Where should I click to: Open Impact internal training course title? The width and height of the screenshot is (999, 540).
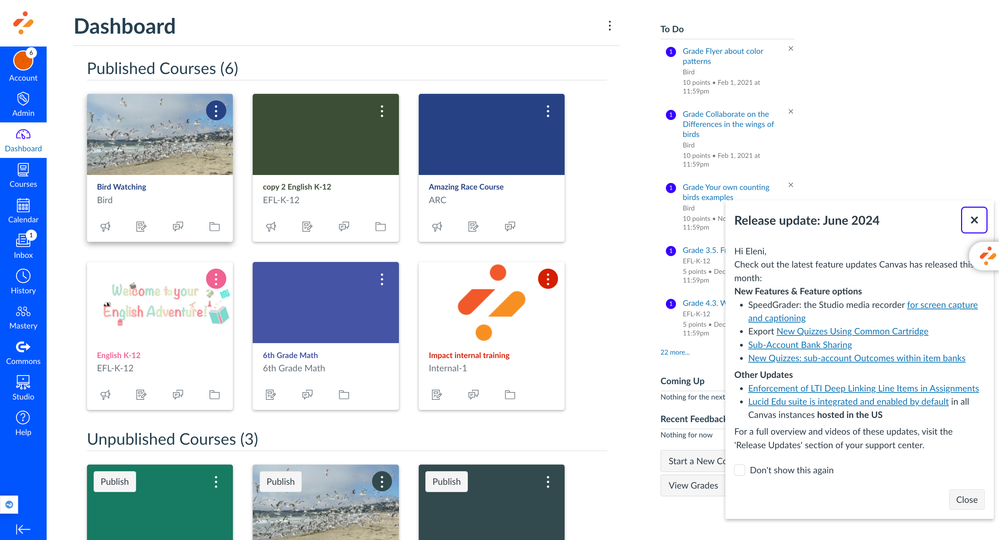tap(469, 355)
